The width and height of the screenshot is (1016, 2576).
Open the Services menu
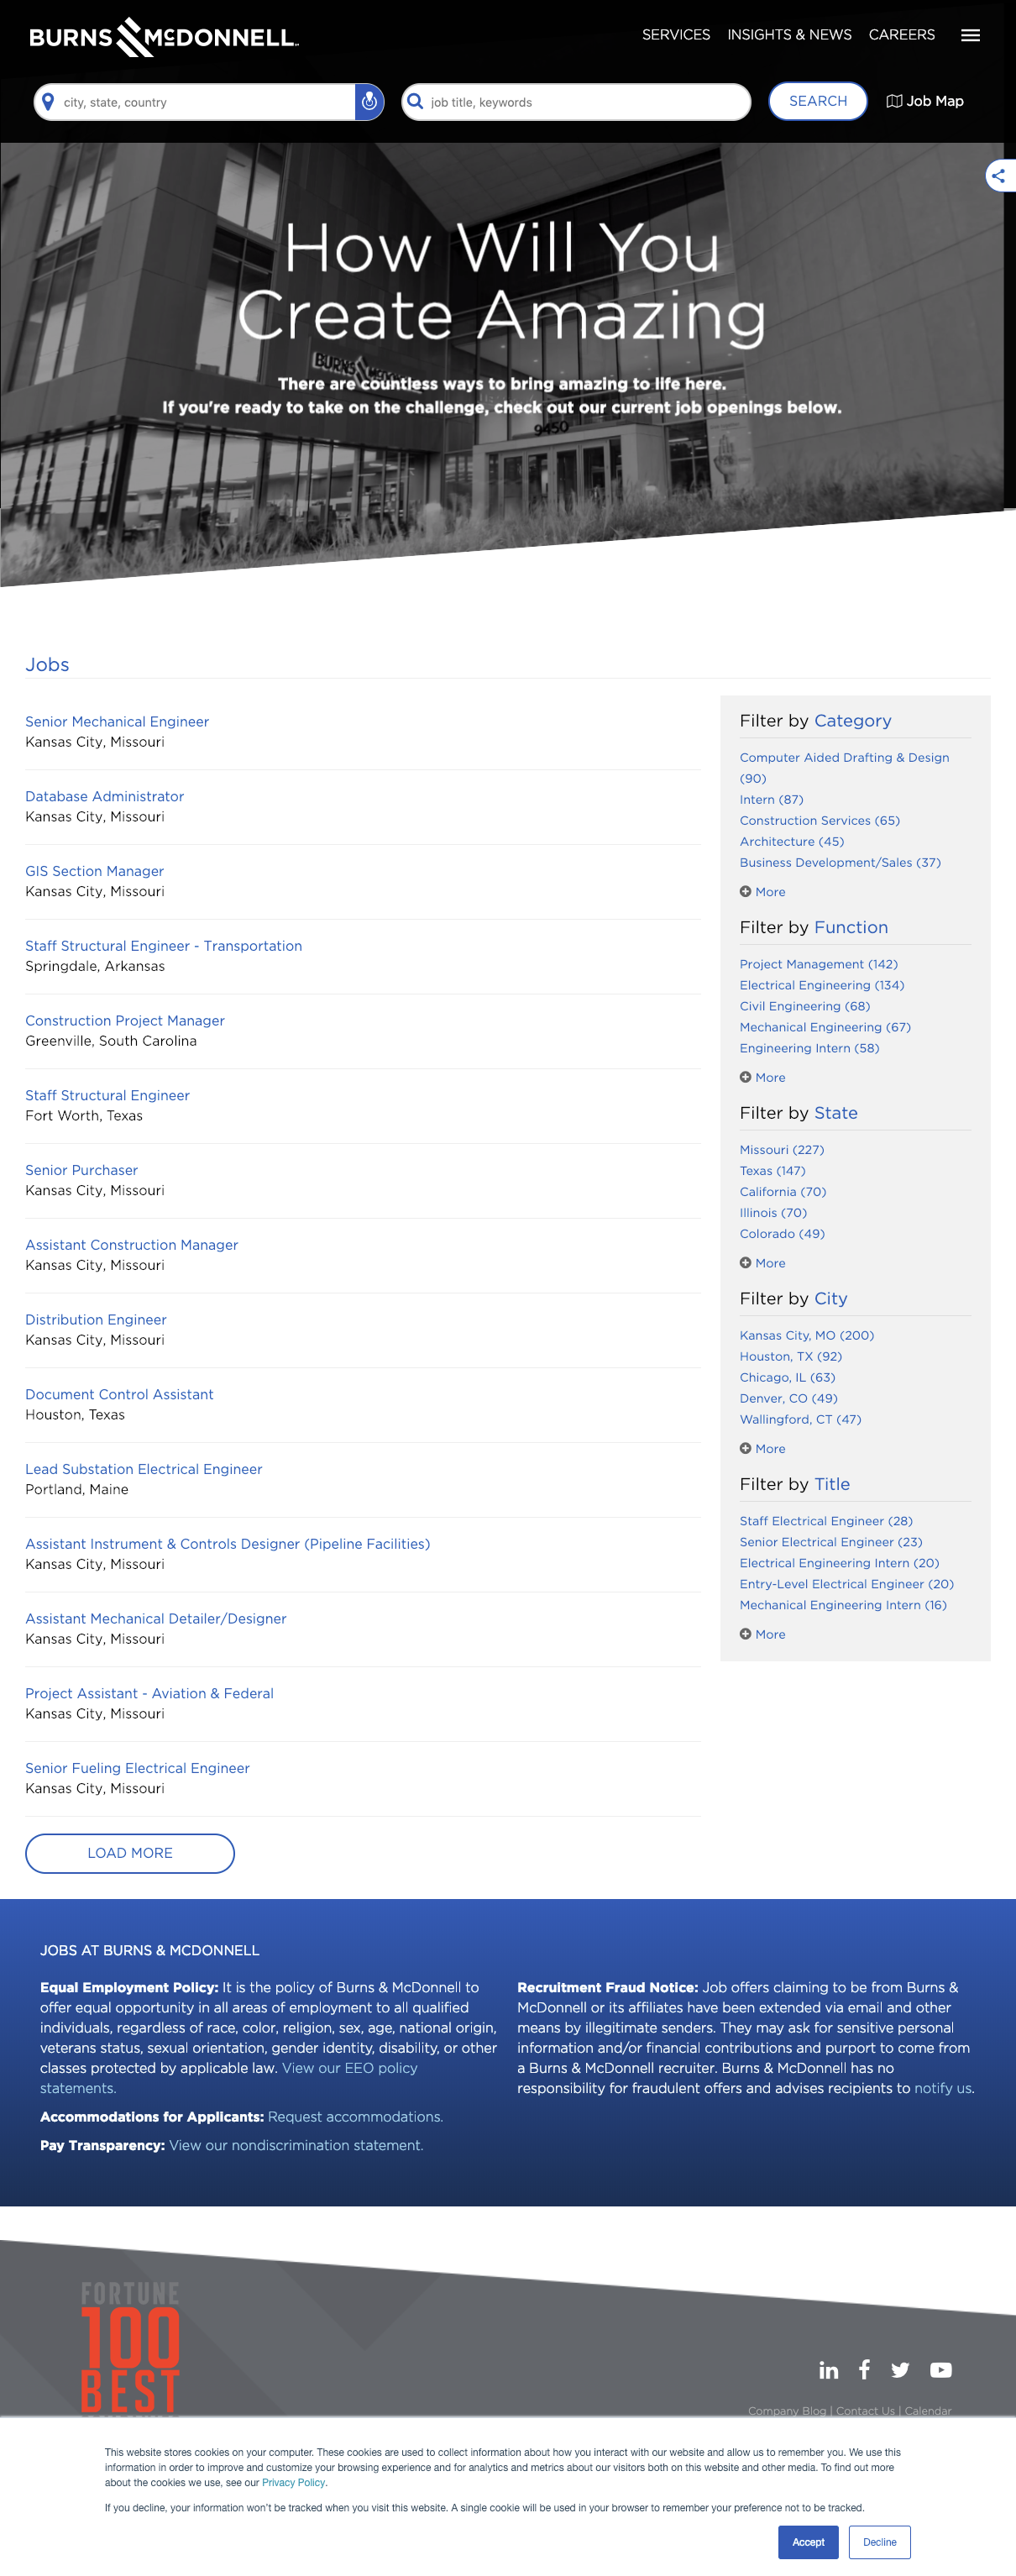[676, 35]
